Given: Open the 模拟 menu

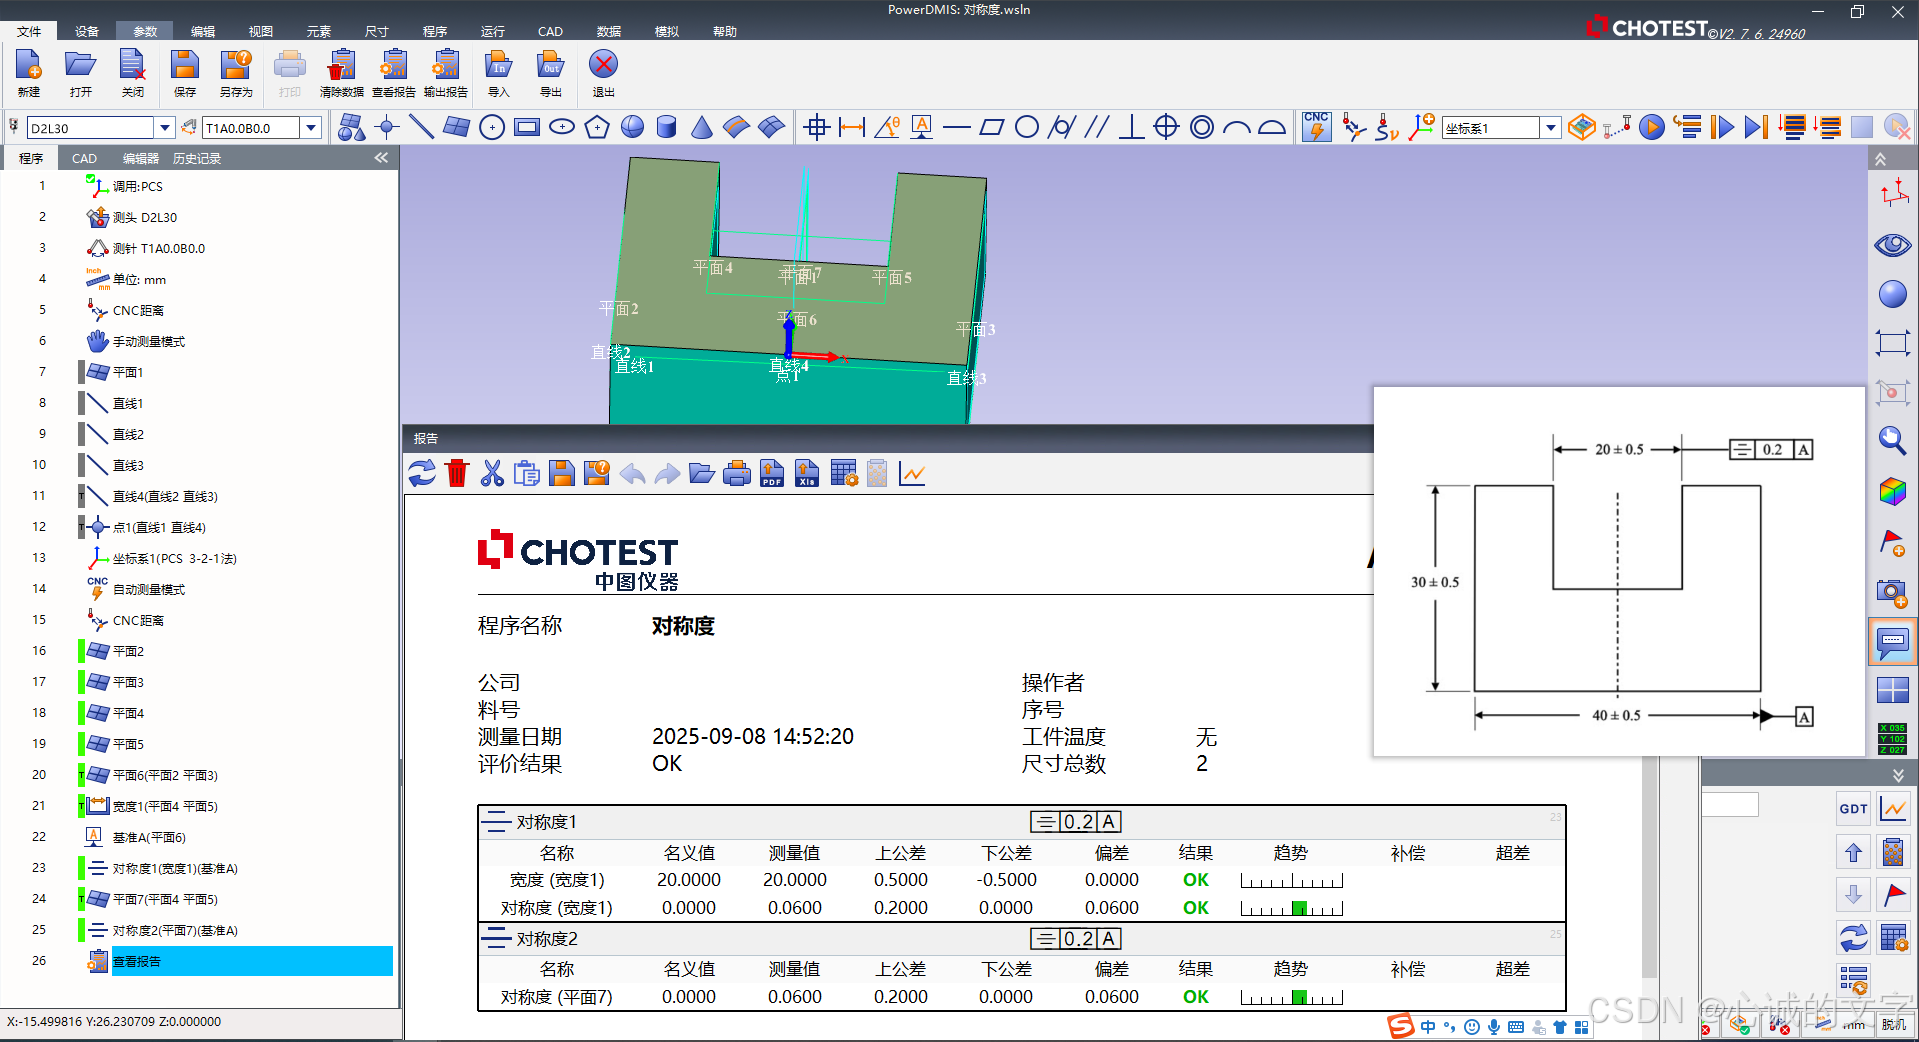Looking at the screenshot, I should 665,31.
